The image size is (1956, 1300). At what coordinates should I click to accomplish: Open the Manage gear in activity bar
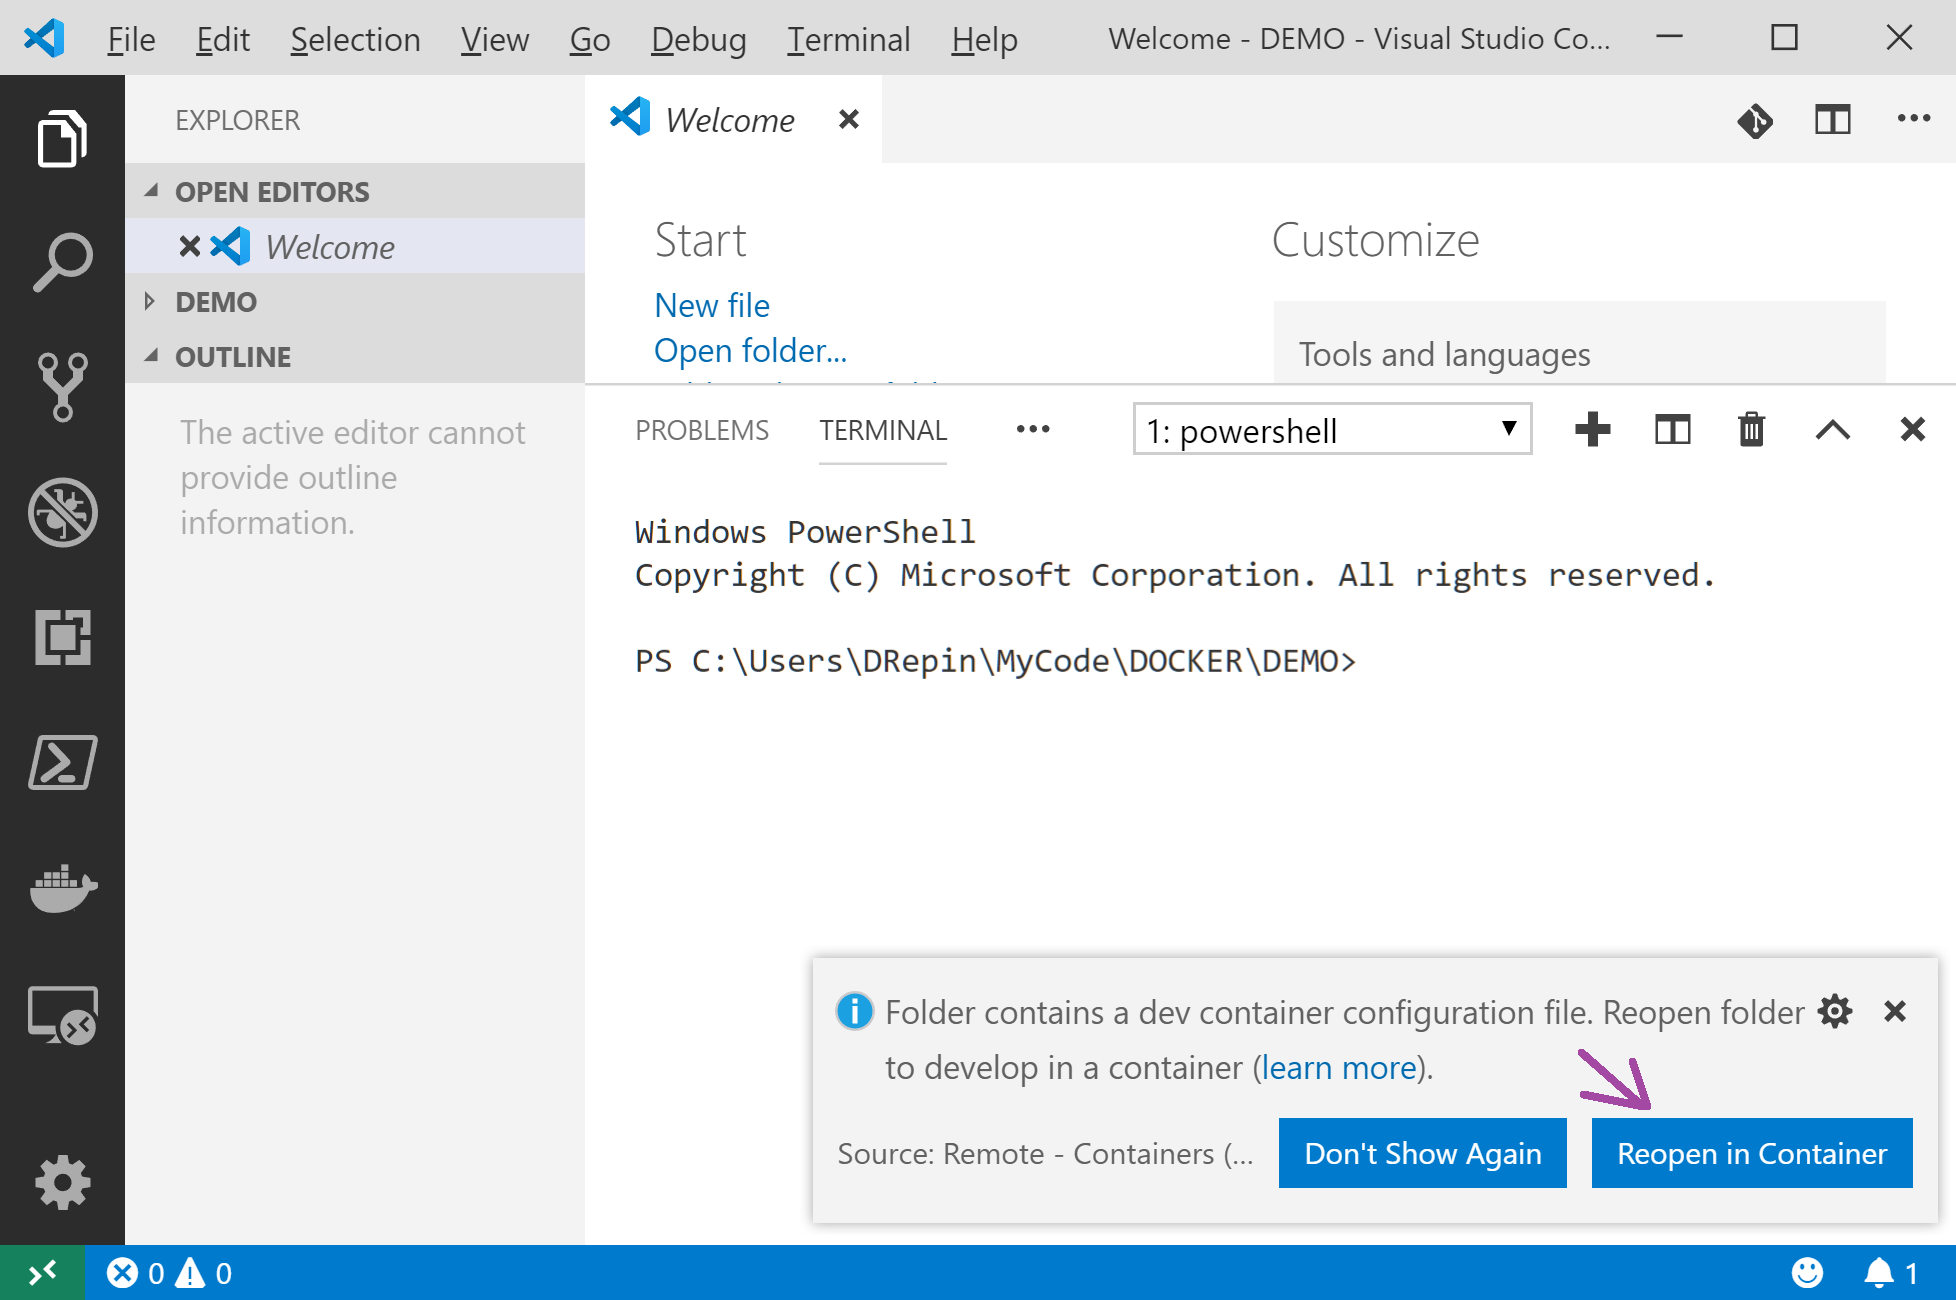pyautogui.click(x=62, y=1183)
